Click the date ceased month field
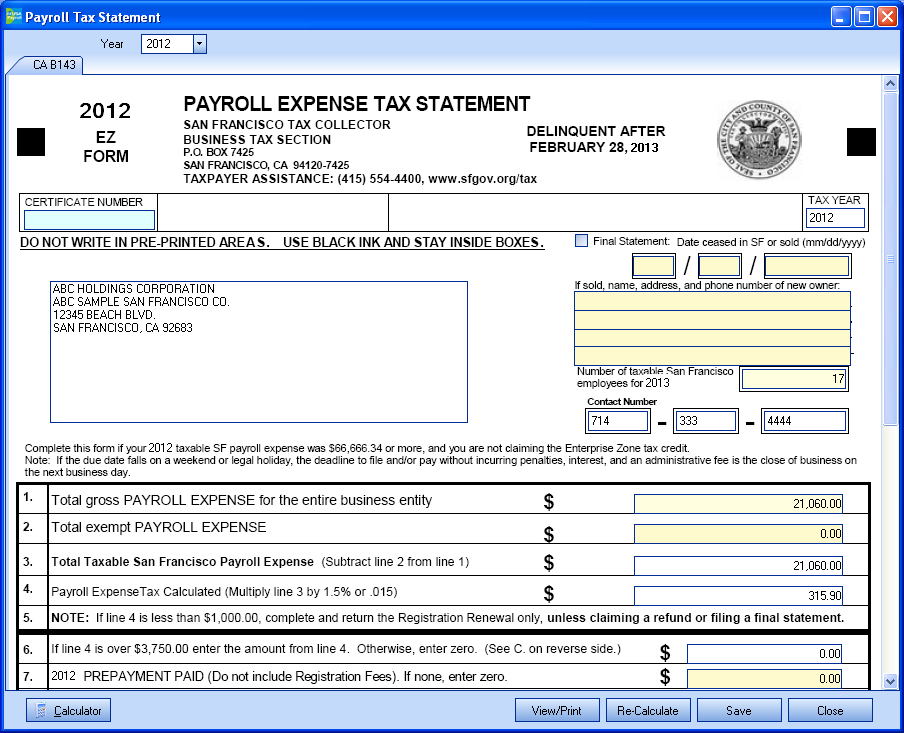Viewport: 904px width, 733px height. (x=654, y=266)
